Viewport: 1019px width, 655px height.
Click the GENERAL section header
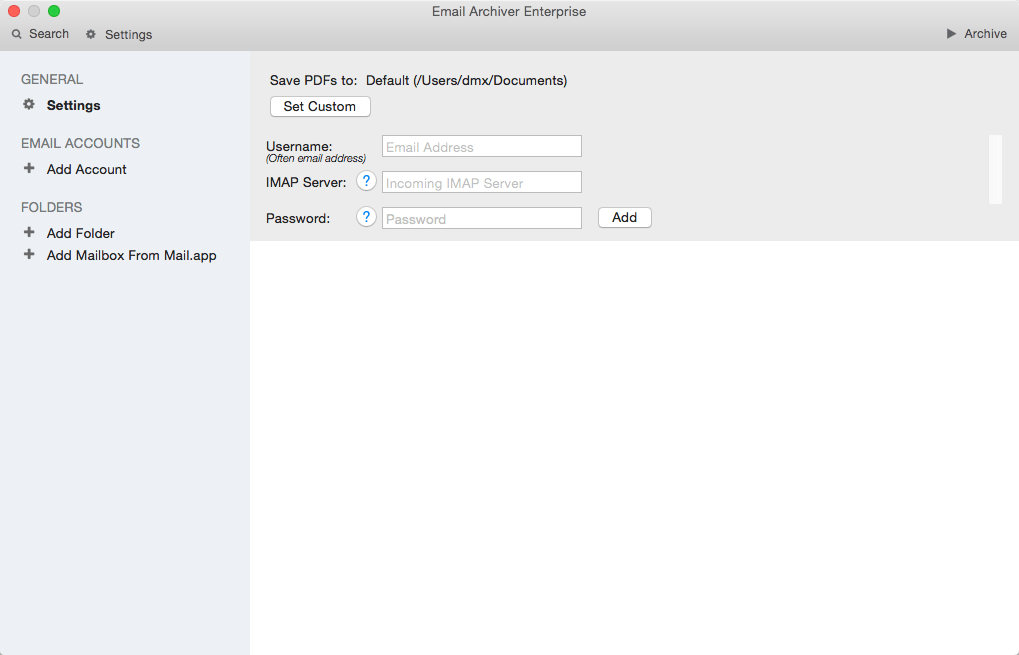pyautogui.click(x=52, y=79)
